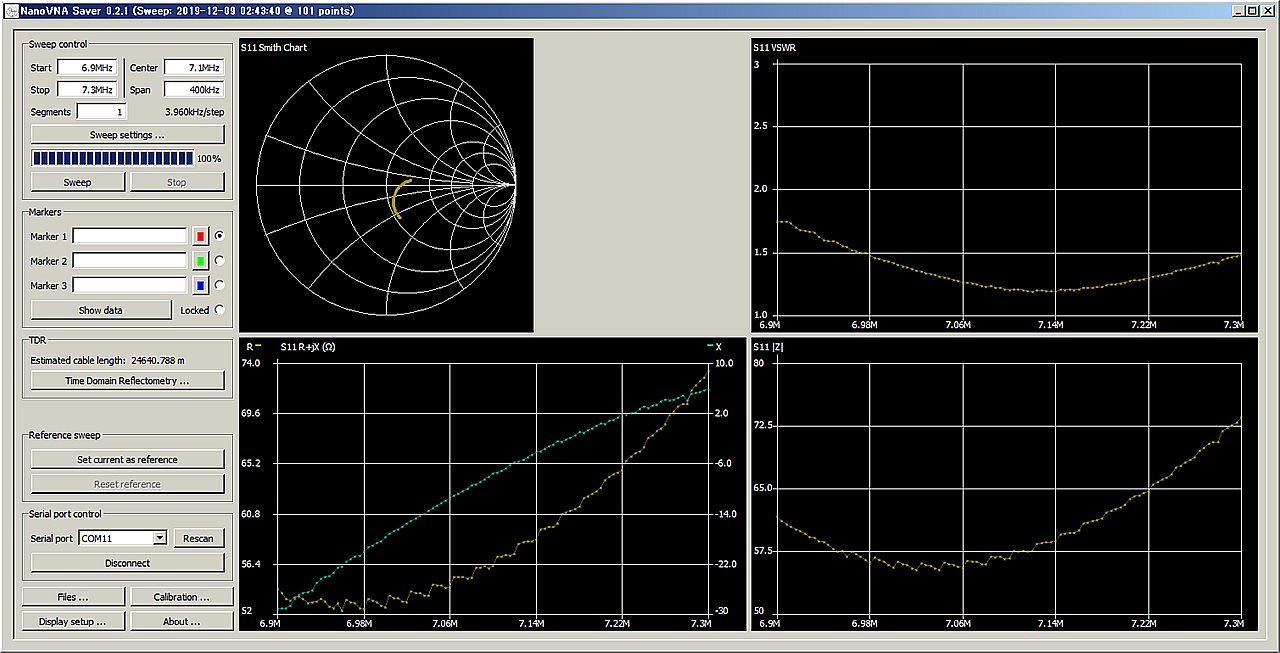
Task: Click the Reset reference button
Action: (x=128, y=484)
